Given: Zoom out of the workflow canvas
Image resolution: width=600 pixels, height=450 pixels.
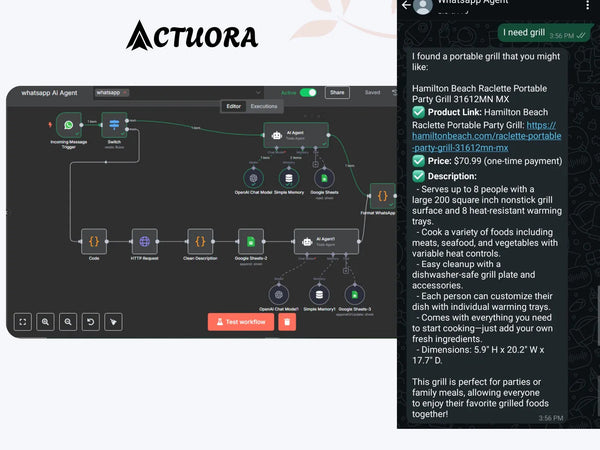Looking at the screenshot, I should (68, 322).
